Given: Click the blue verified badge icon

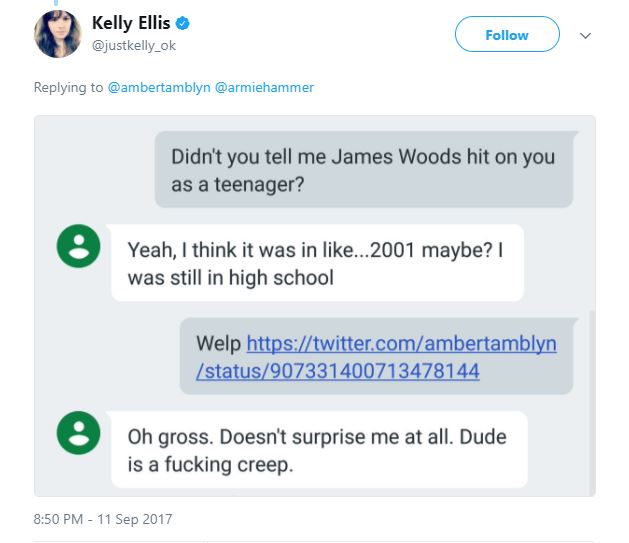Looking at the screenshot, I should 183,24.
